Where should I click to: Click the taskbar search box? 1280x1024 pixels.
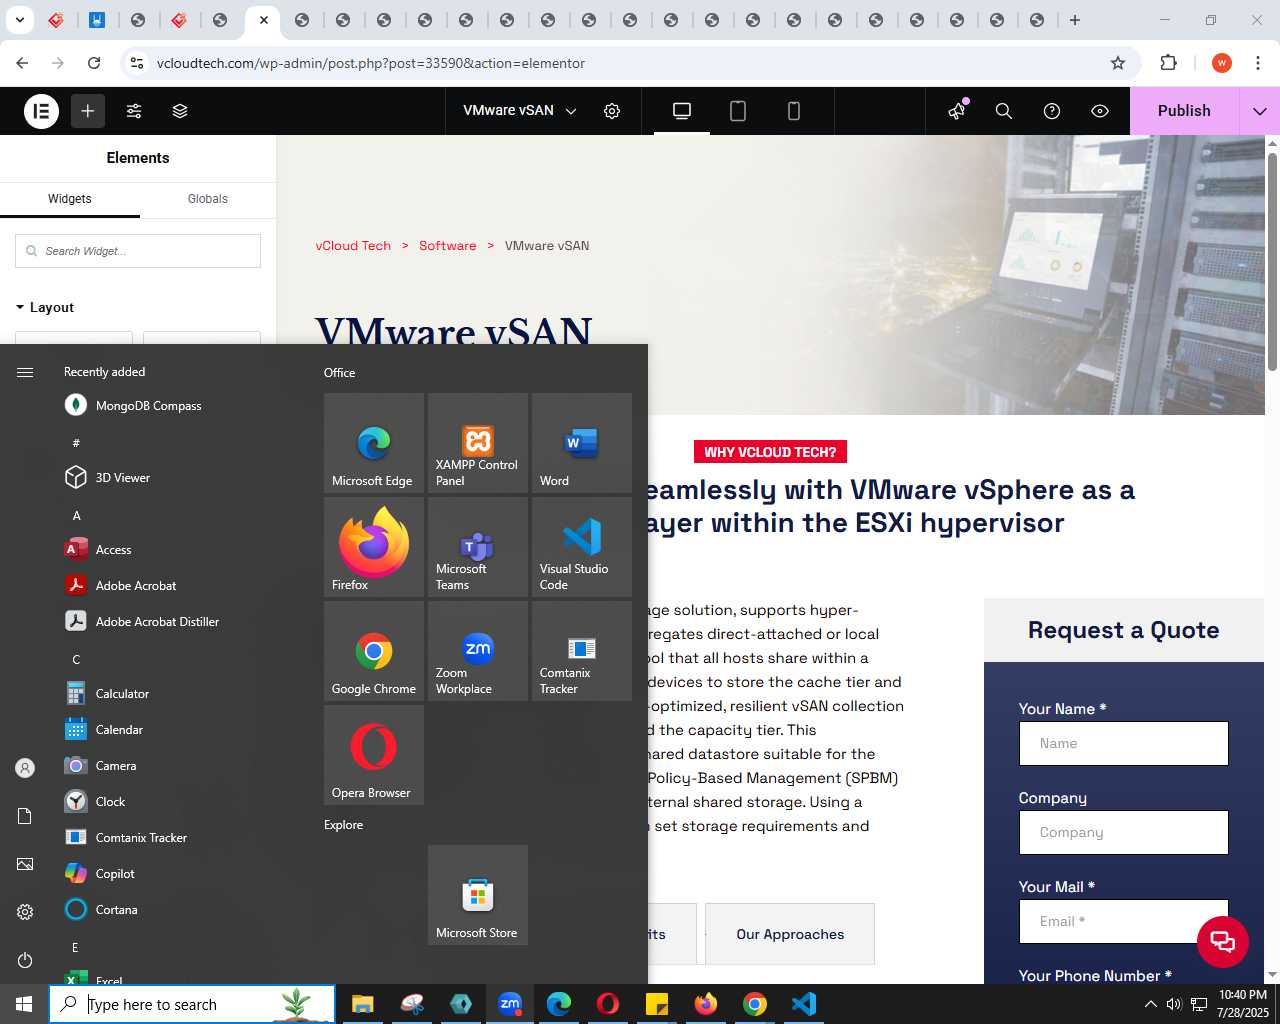192,1004
